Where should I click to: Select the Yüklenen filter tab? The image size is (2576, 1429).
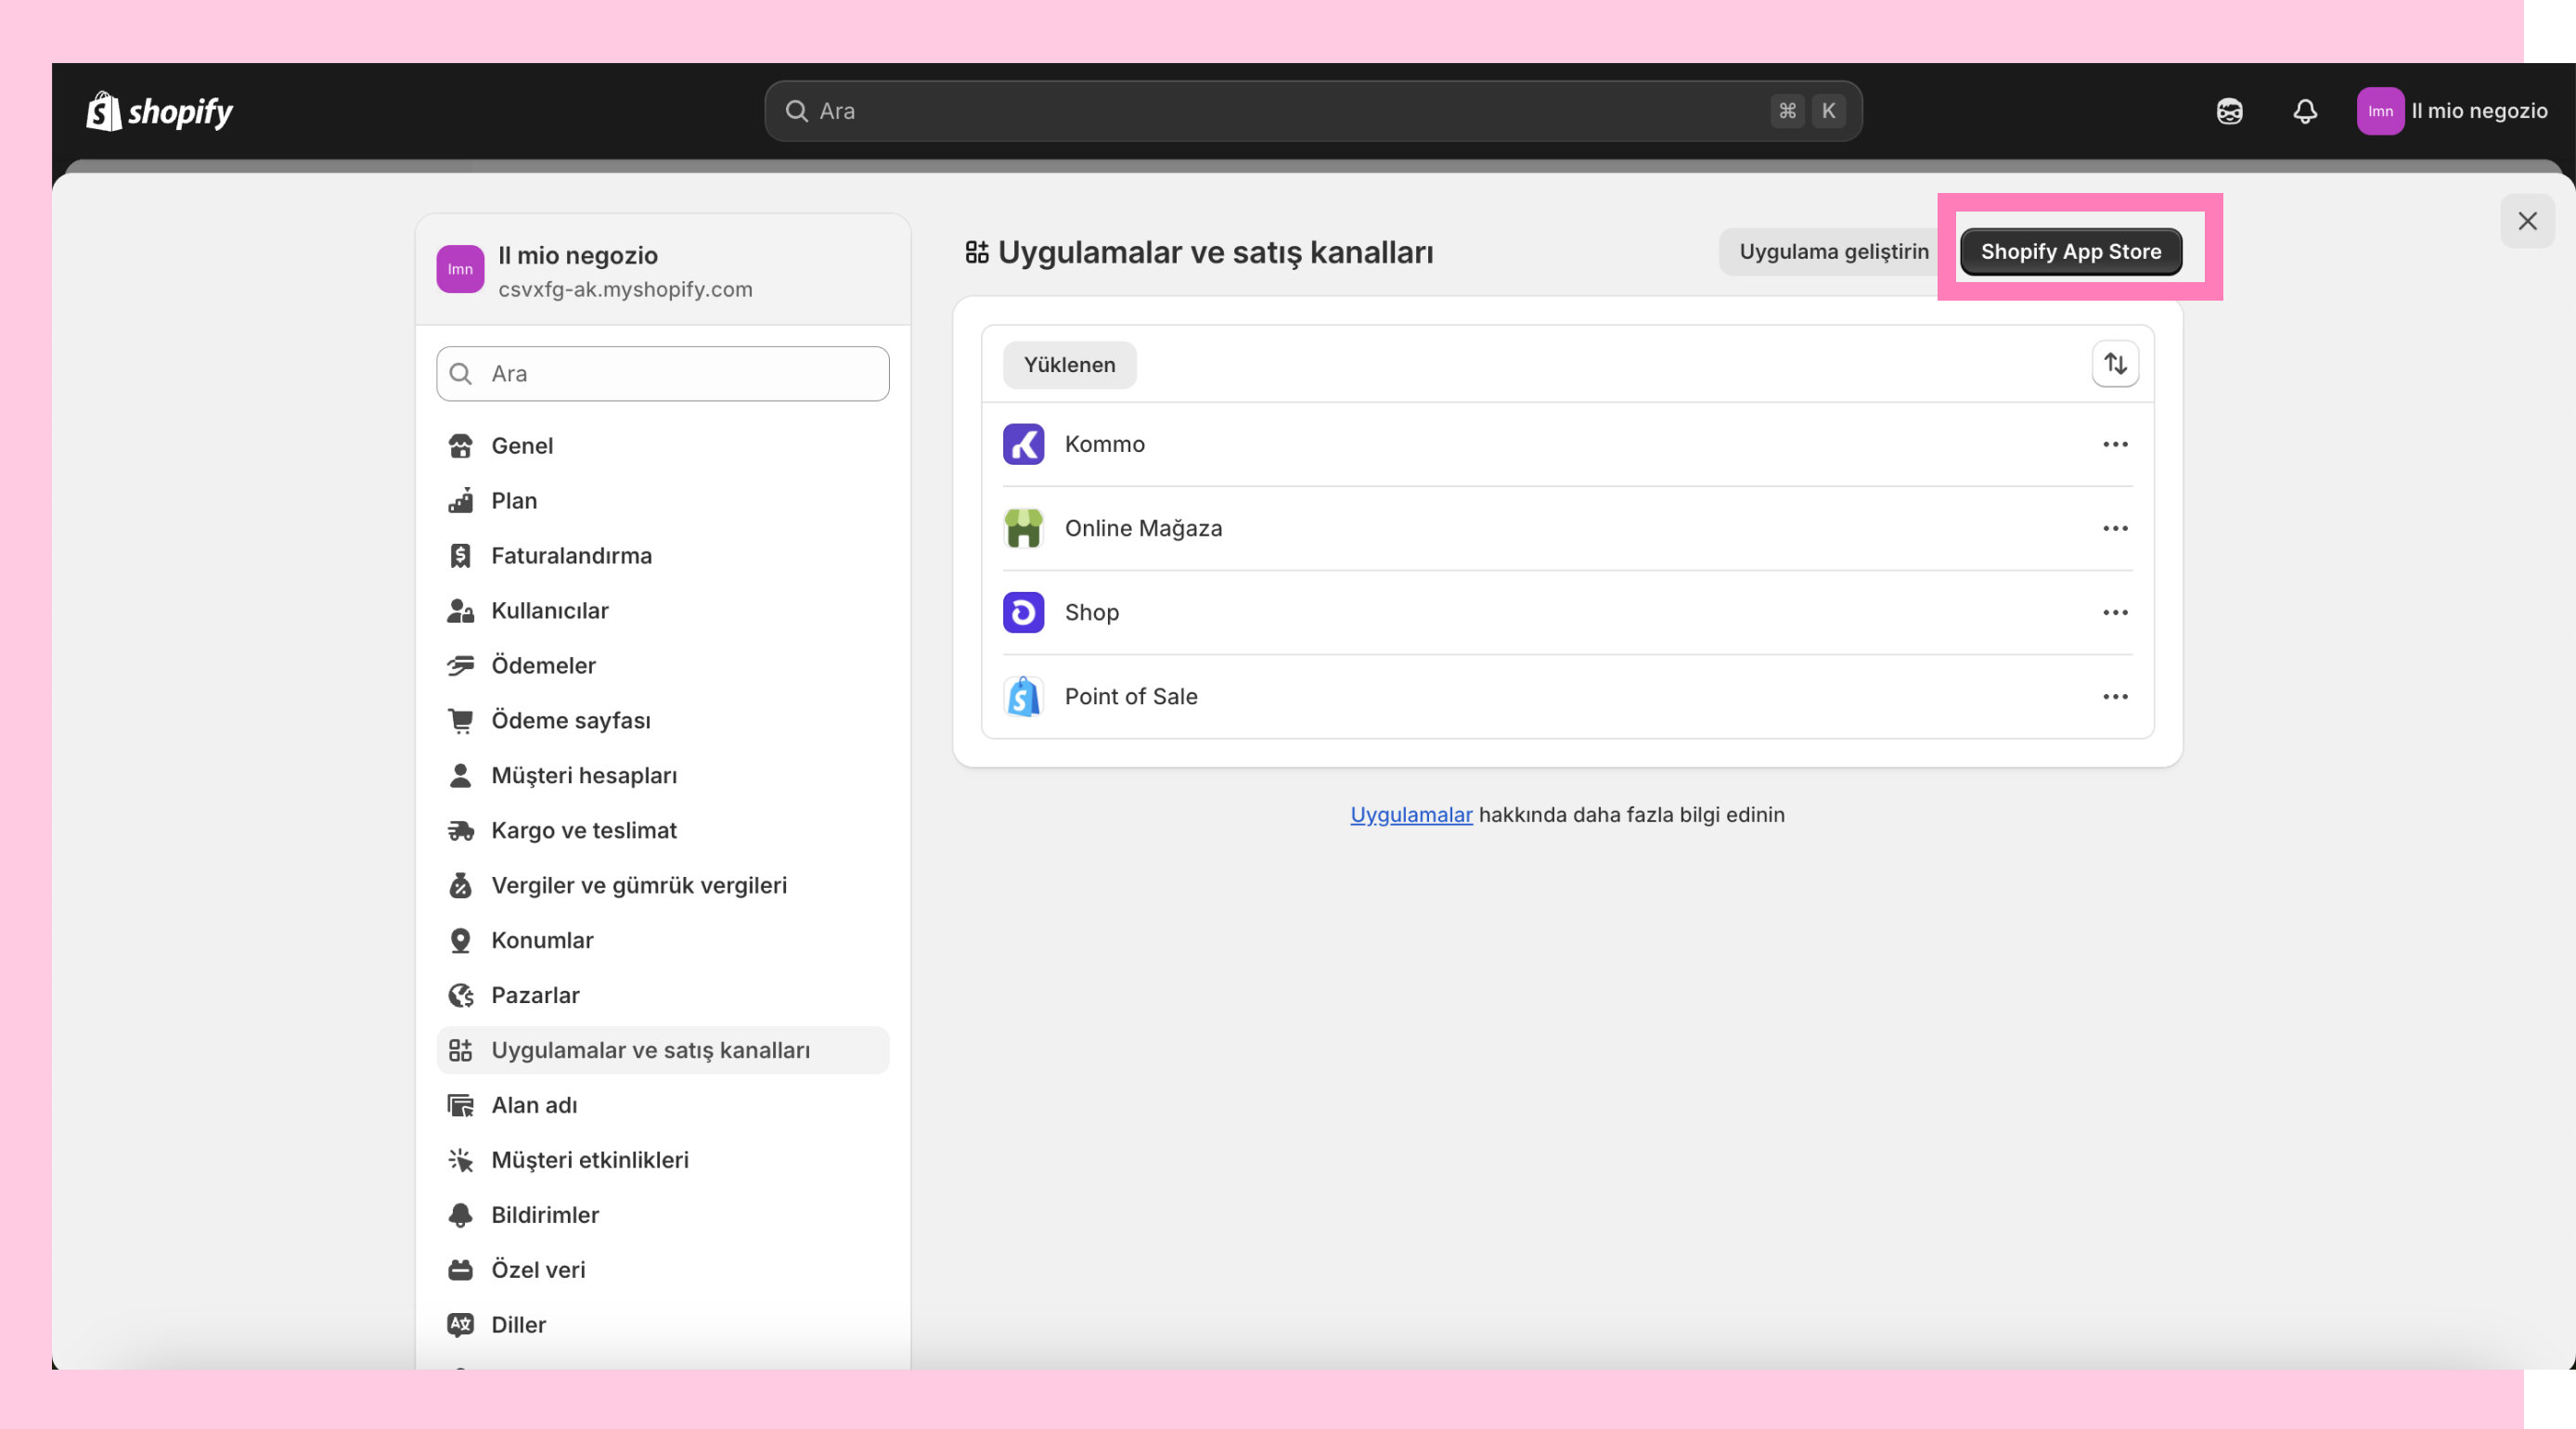[x=1069, y=365]
